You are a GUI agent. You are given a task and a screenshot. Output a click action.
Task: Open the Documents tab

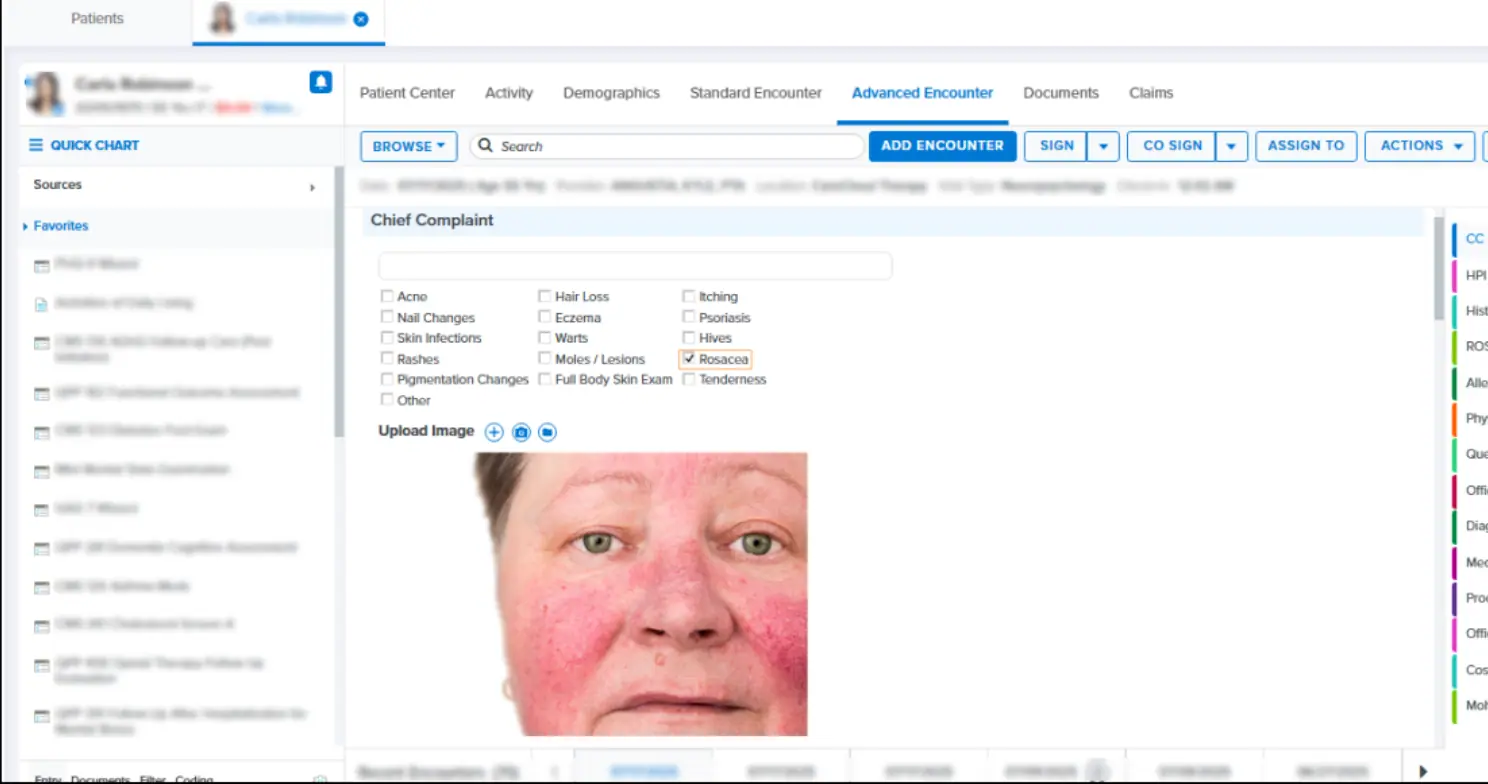pyautogui.click(x=1060, y=92)
